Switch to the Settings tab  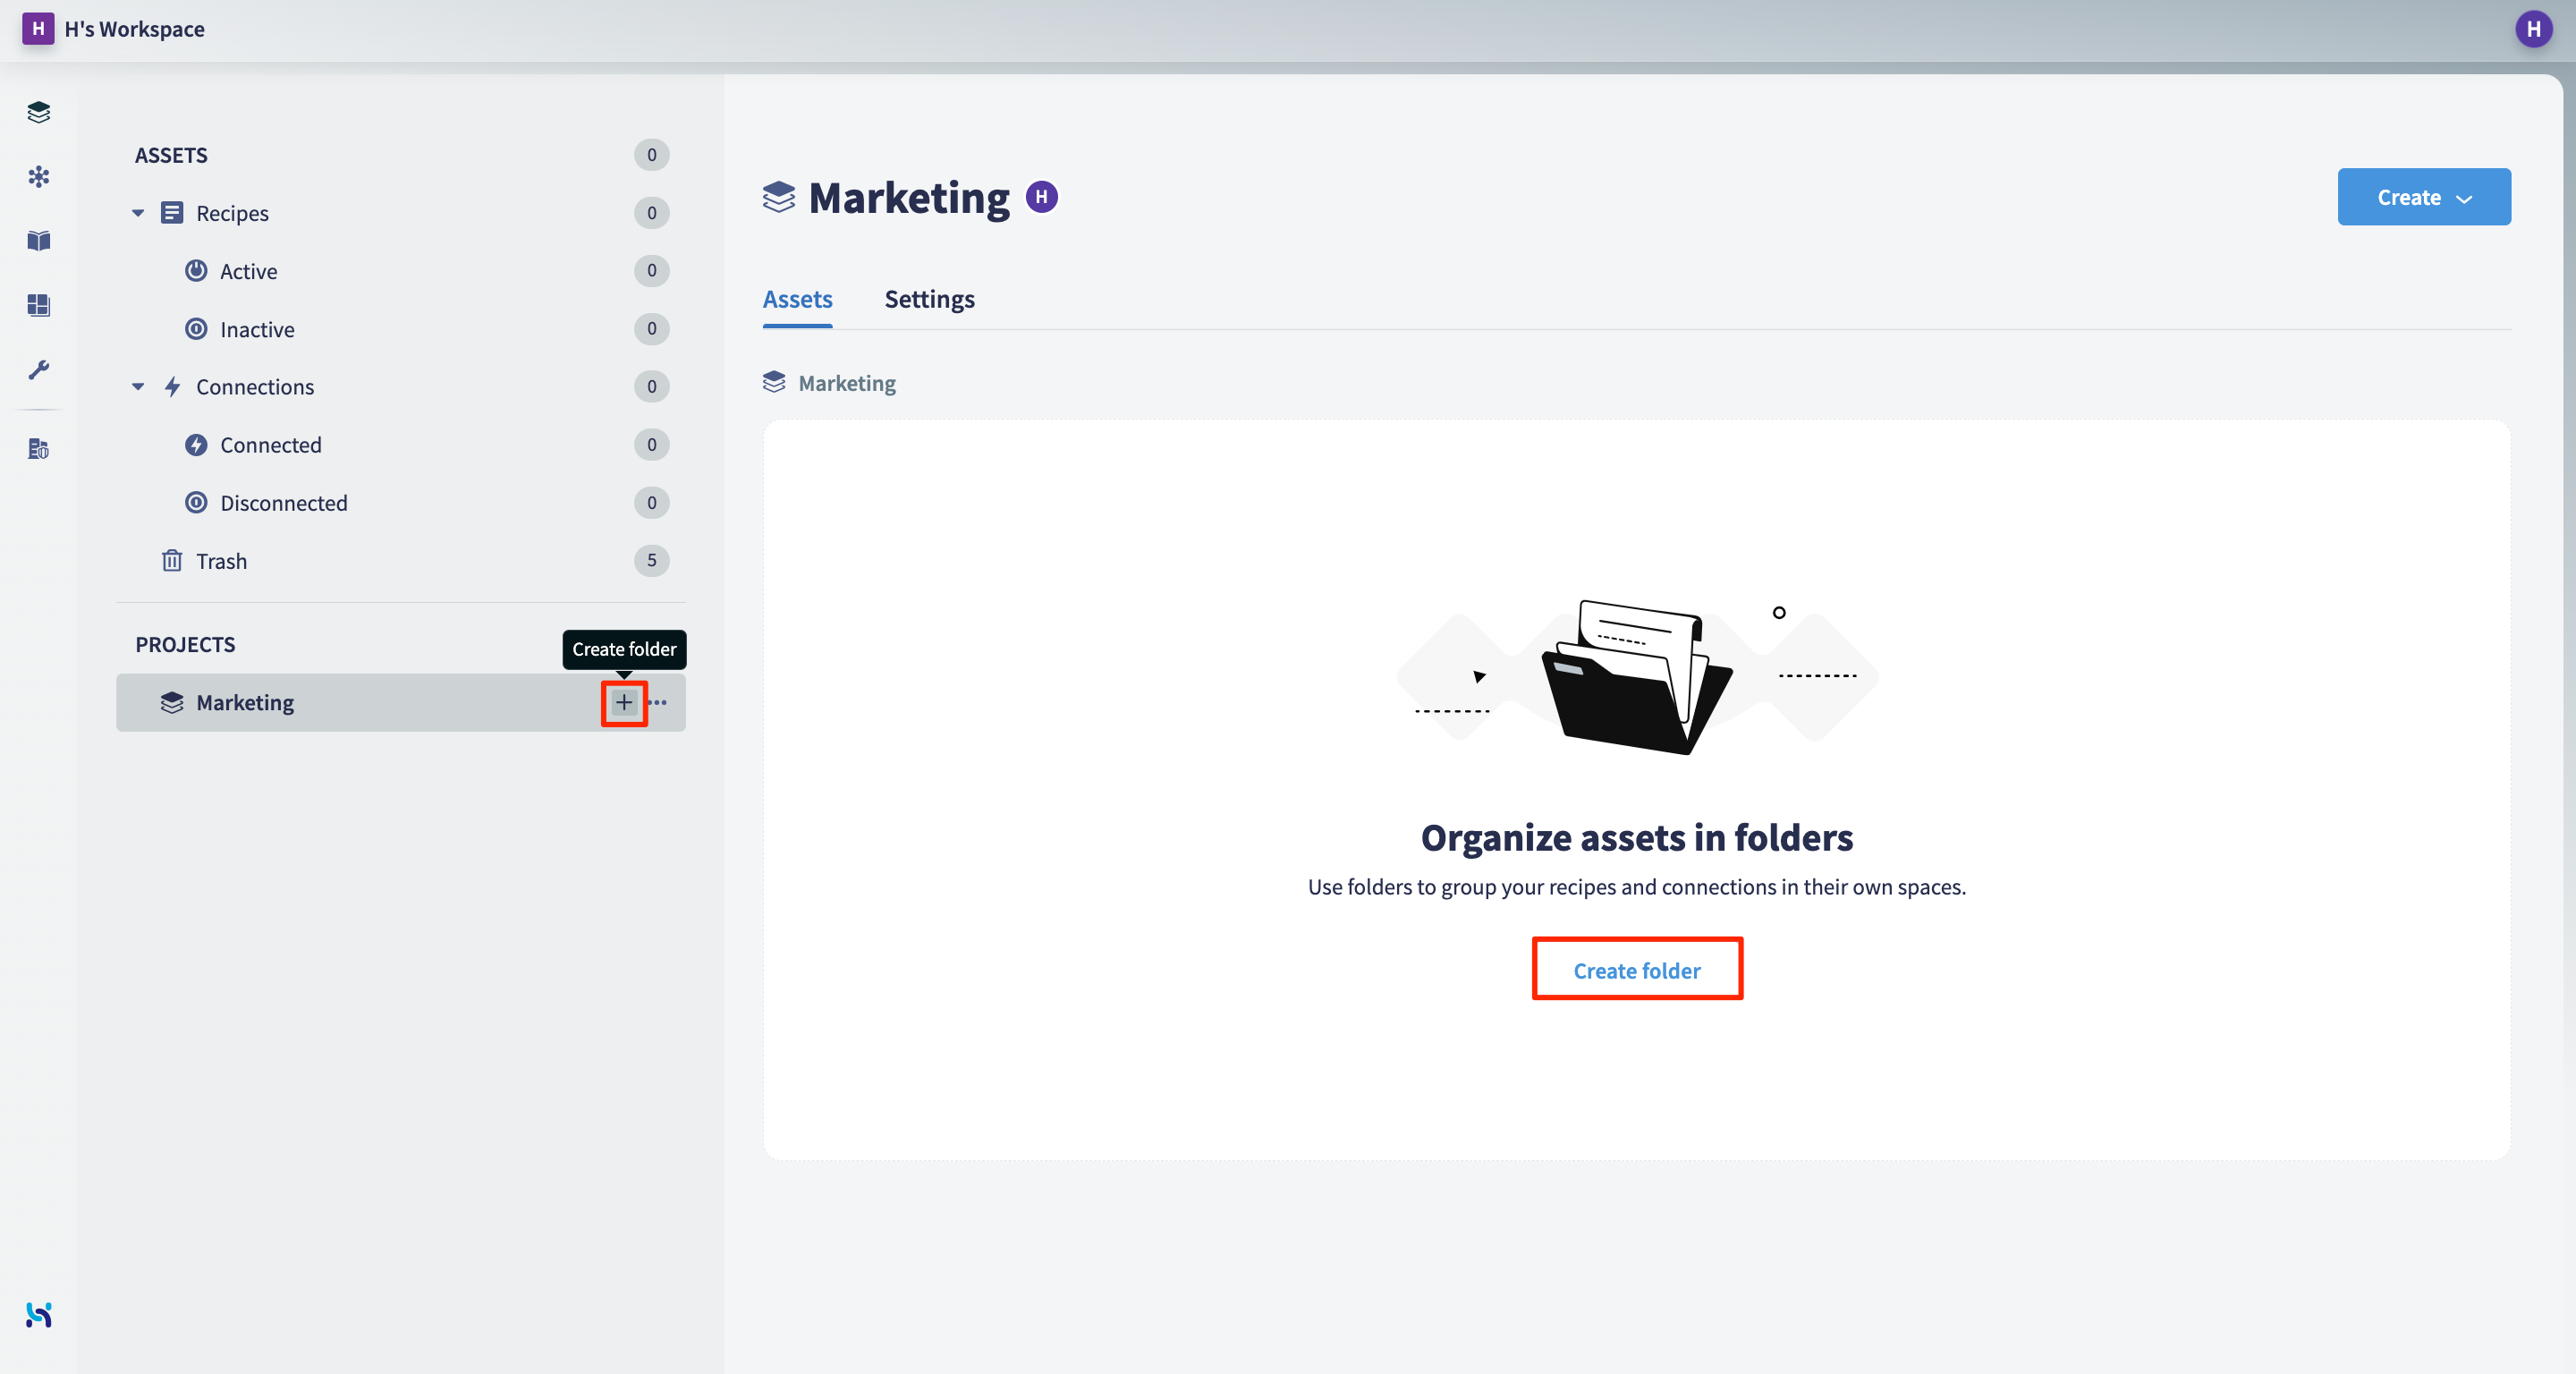[x=929, y=299]
